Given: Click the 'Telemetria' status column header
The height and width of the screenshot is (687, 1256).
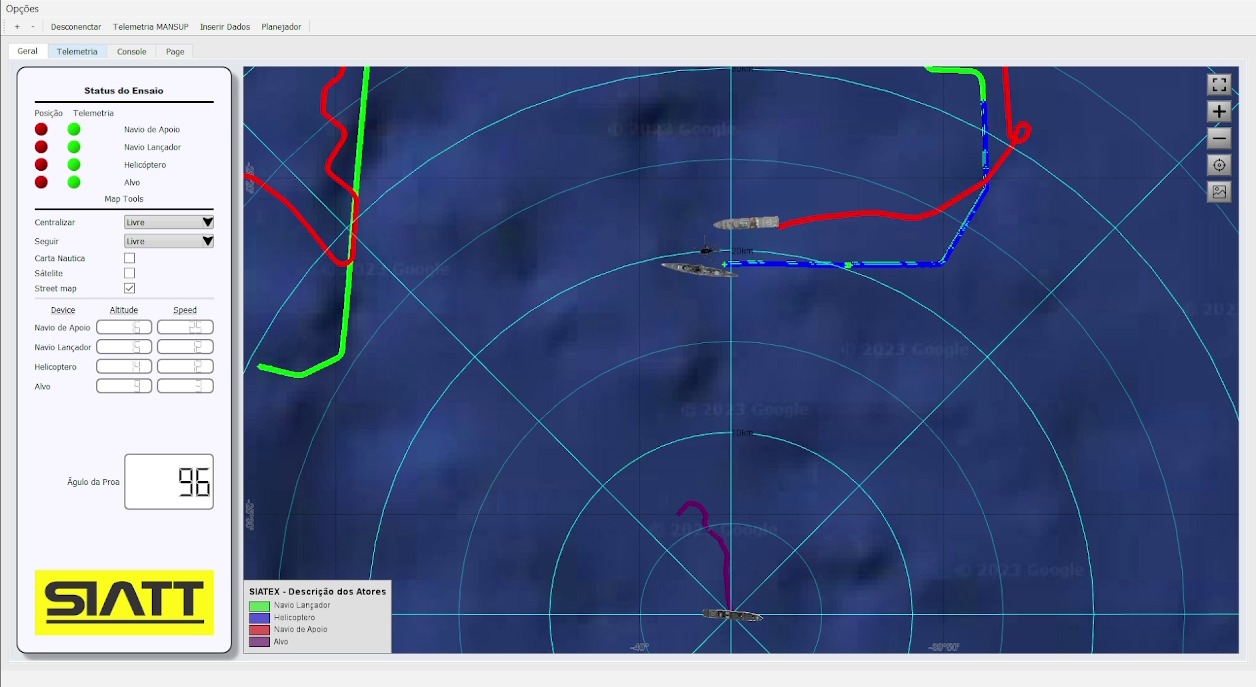Looking at the screenshot, I should pyautogui.click(x=93, y=113).
